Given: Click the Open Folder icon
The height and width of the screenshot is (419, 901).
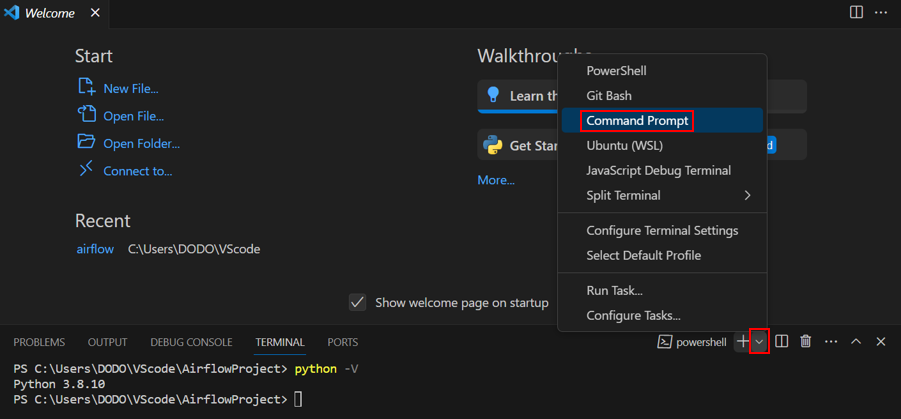Looking at the screenshot, I should pos(86,141).
